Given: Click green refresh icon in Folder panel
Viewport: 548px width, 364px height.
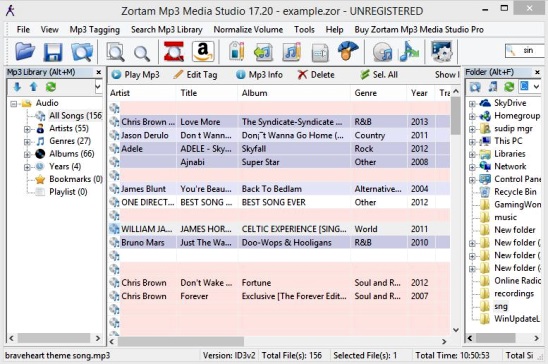Looking at the screenshot, I should pos(509,86).
